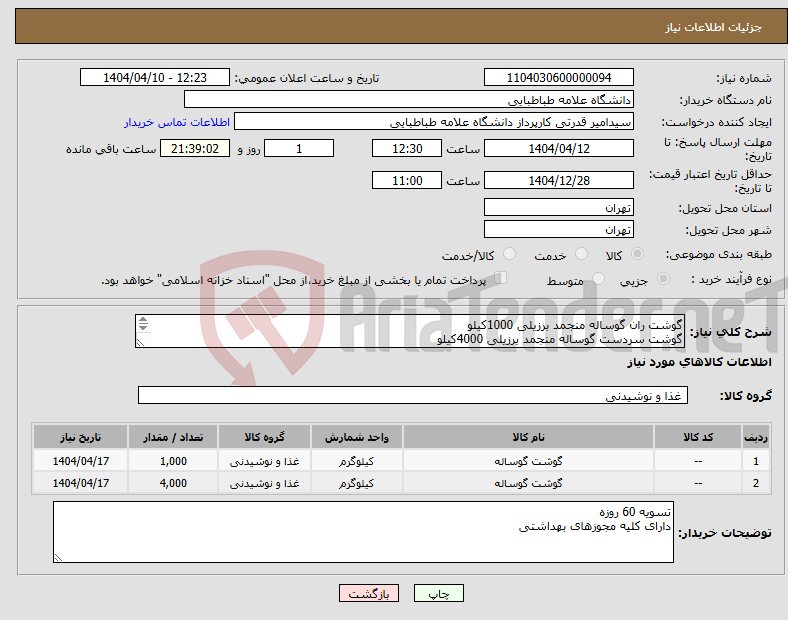Screen dimensions: 788x620
Task: Click the نام کالا column header
Action: (x=528, y=437)
